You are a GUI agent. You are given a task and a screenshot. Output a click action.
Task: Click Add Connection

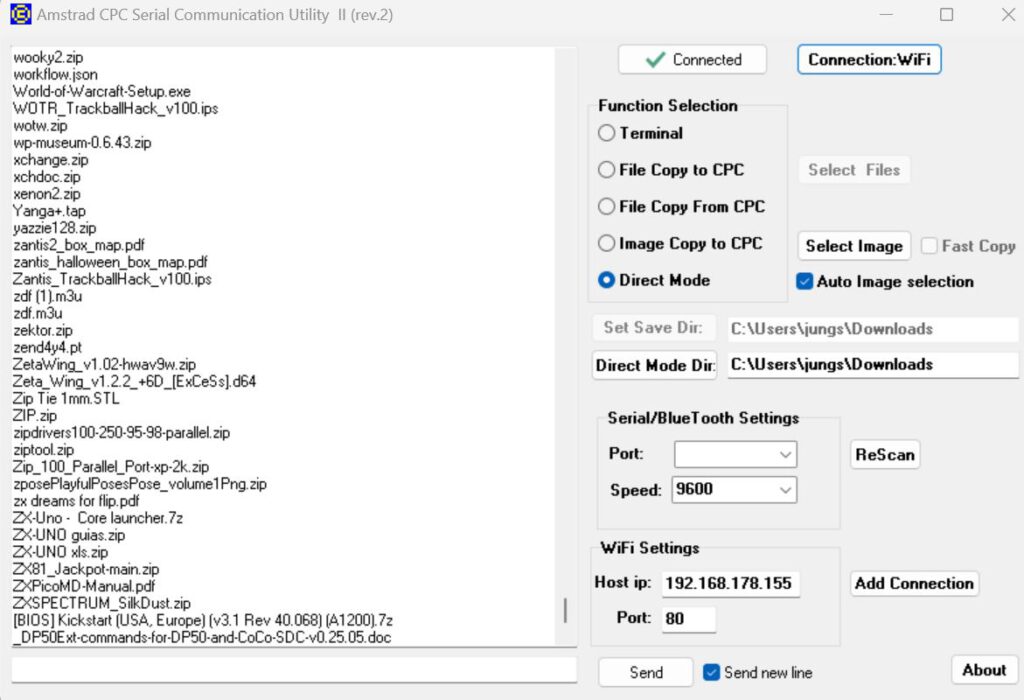point(913,583)
